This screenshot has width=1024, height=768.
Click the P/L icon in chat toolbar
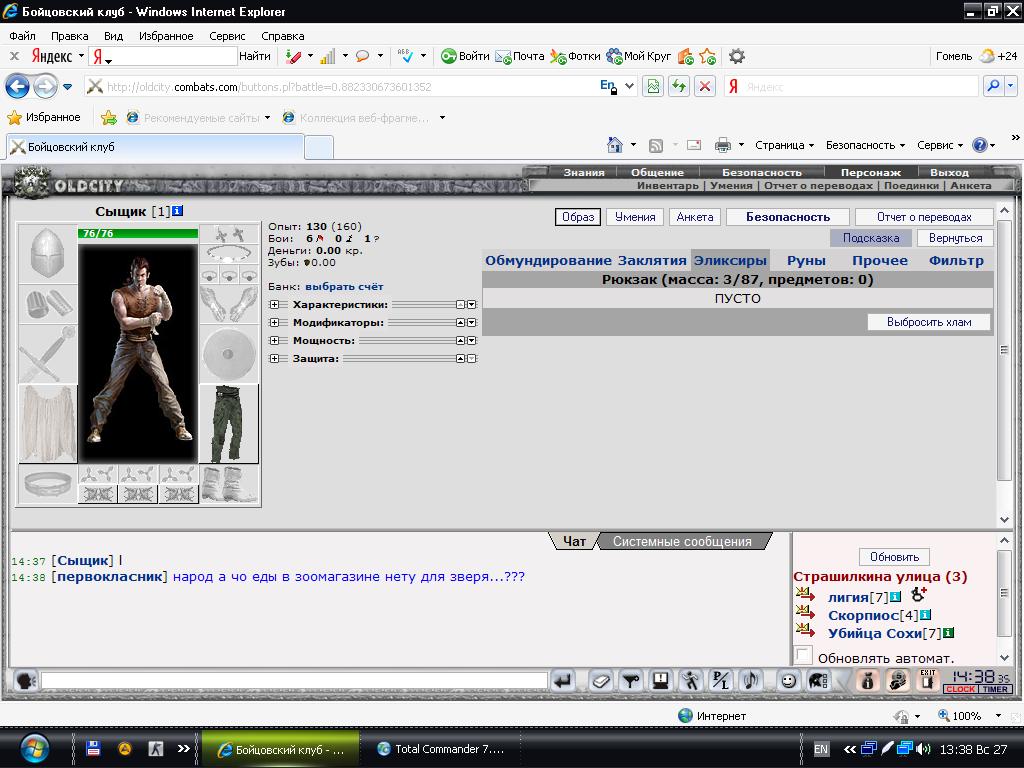721,681
